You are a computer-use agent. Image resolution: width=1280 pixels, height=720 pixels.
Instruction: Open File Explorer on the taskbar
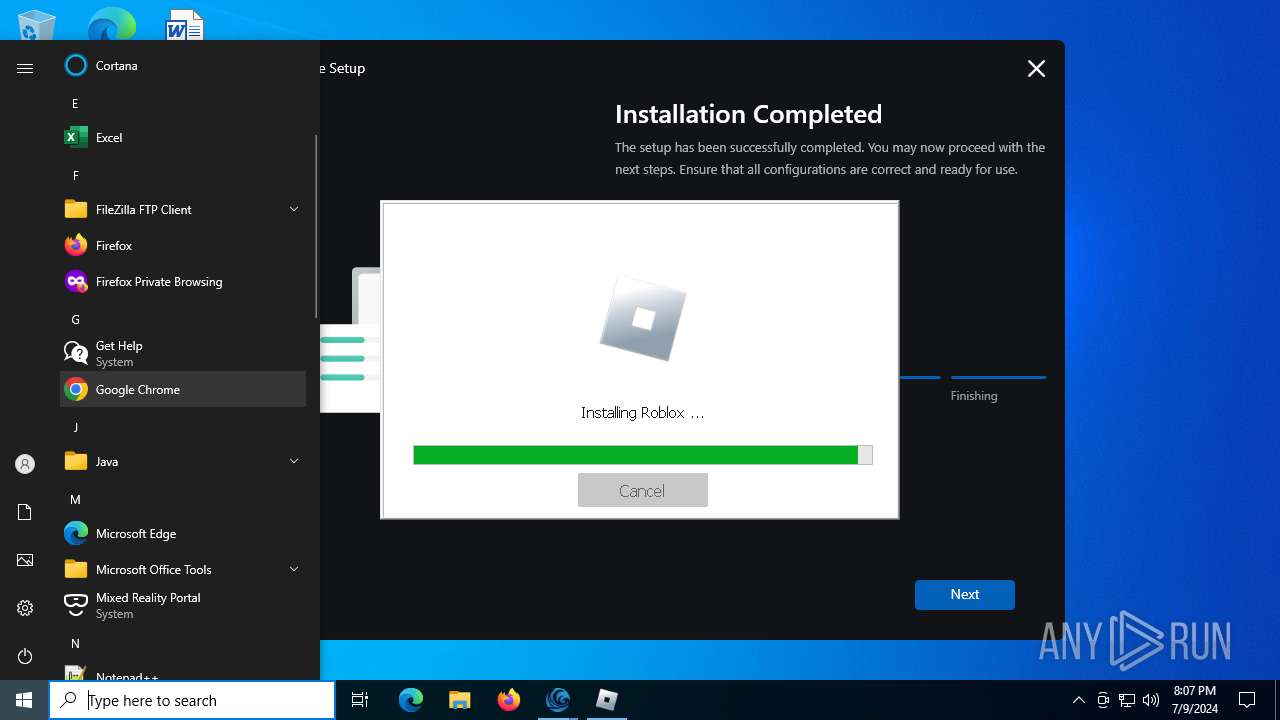pos(459,700)
